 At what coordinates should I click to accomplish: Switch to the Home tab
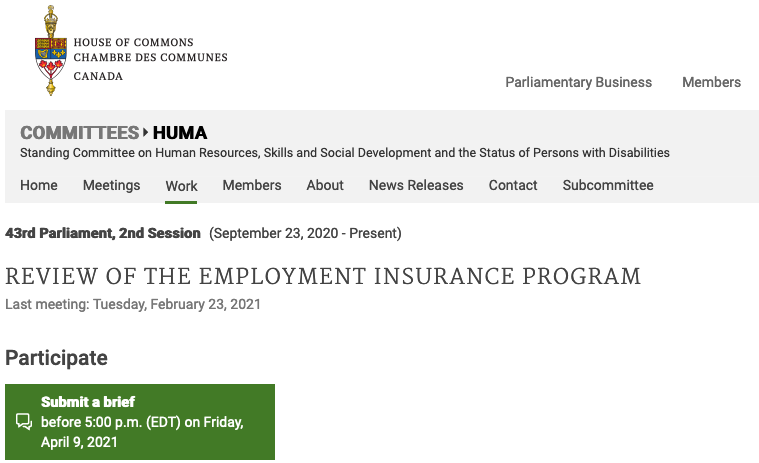pyautogui.click(x=39, y=185)
